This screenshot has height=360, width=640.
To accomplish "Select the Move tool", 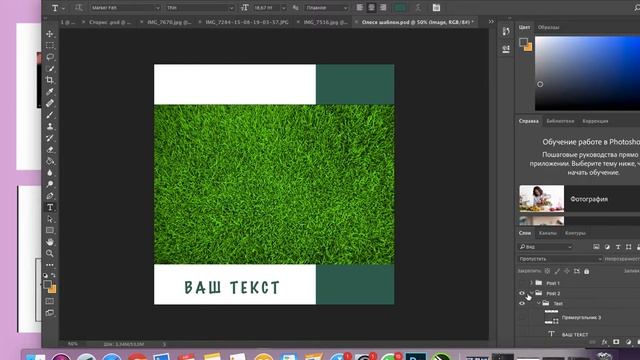I will click(x=50, y=34).
